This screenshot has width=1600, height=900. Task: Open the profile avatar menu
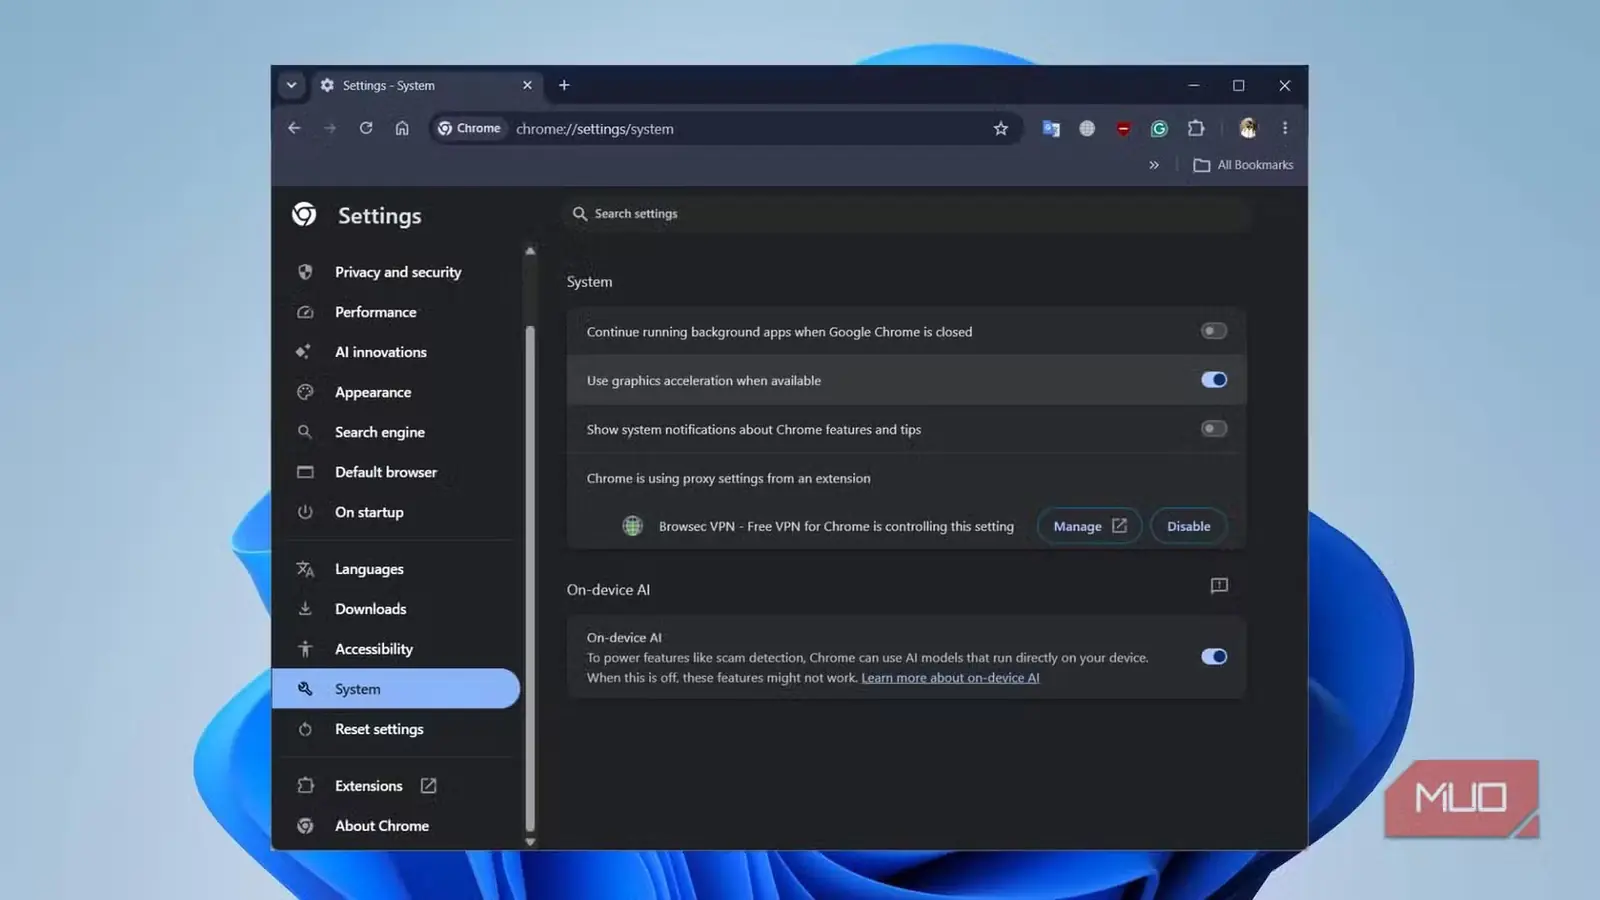tap(1248, 128)
